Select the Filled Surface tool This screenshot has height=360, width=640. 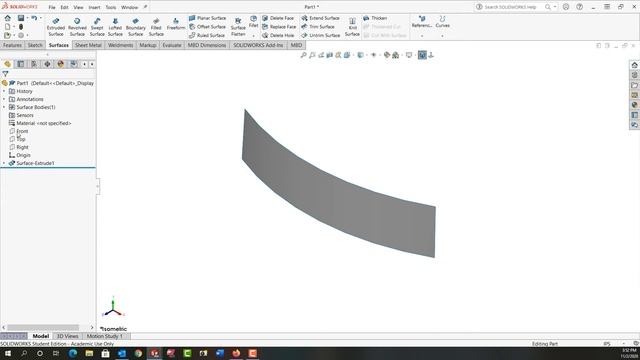click(156, 27)
